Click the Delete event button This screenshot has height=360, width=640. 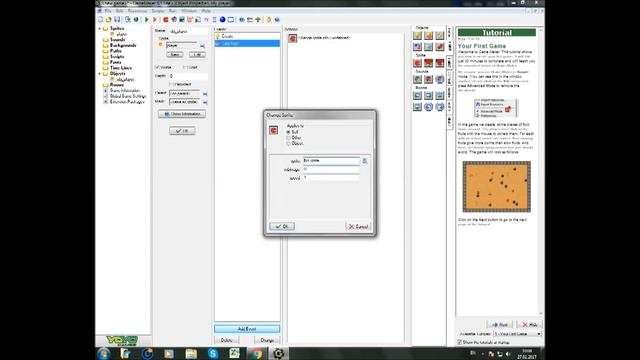point(227,340)
